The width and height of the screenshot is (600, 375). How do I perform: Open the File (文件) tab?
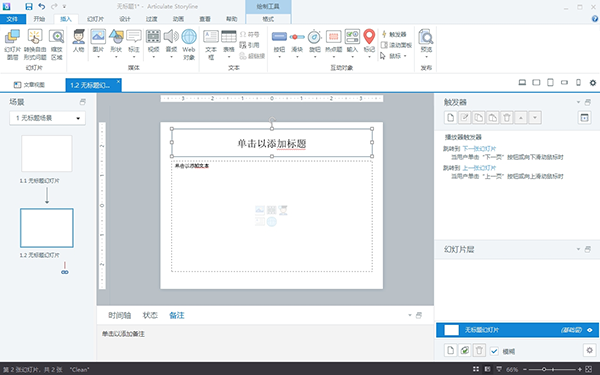tap(13, 19)
